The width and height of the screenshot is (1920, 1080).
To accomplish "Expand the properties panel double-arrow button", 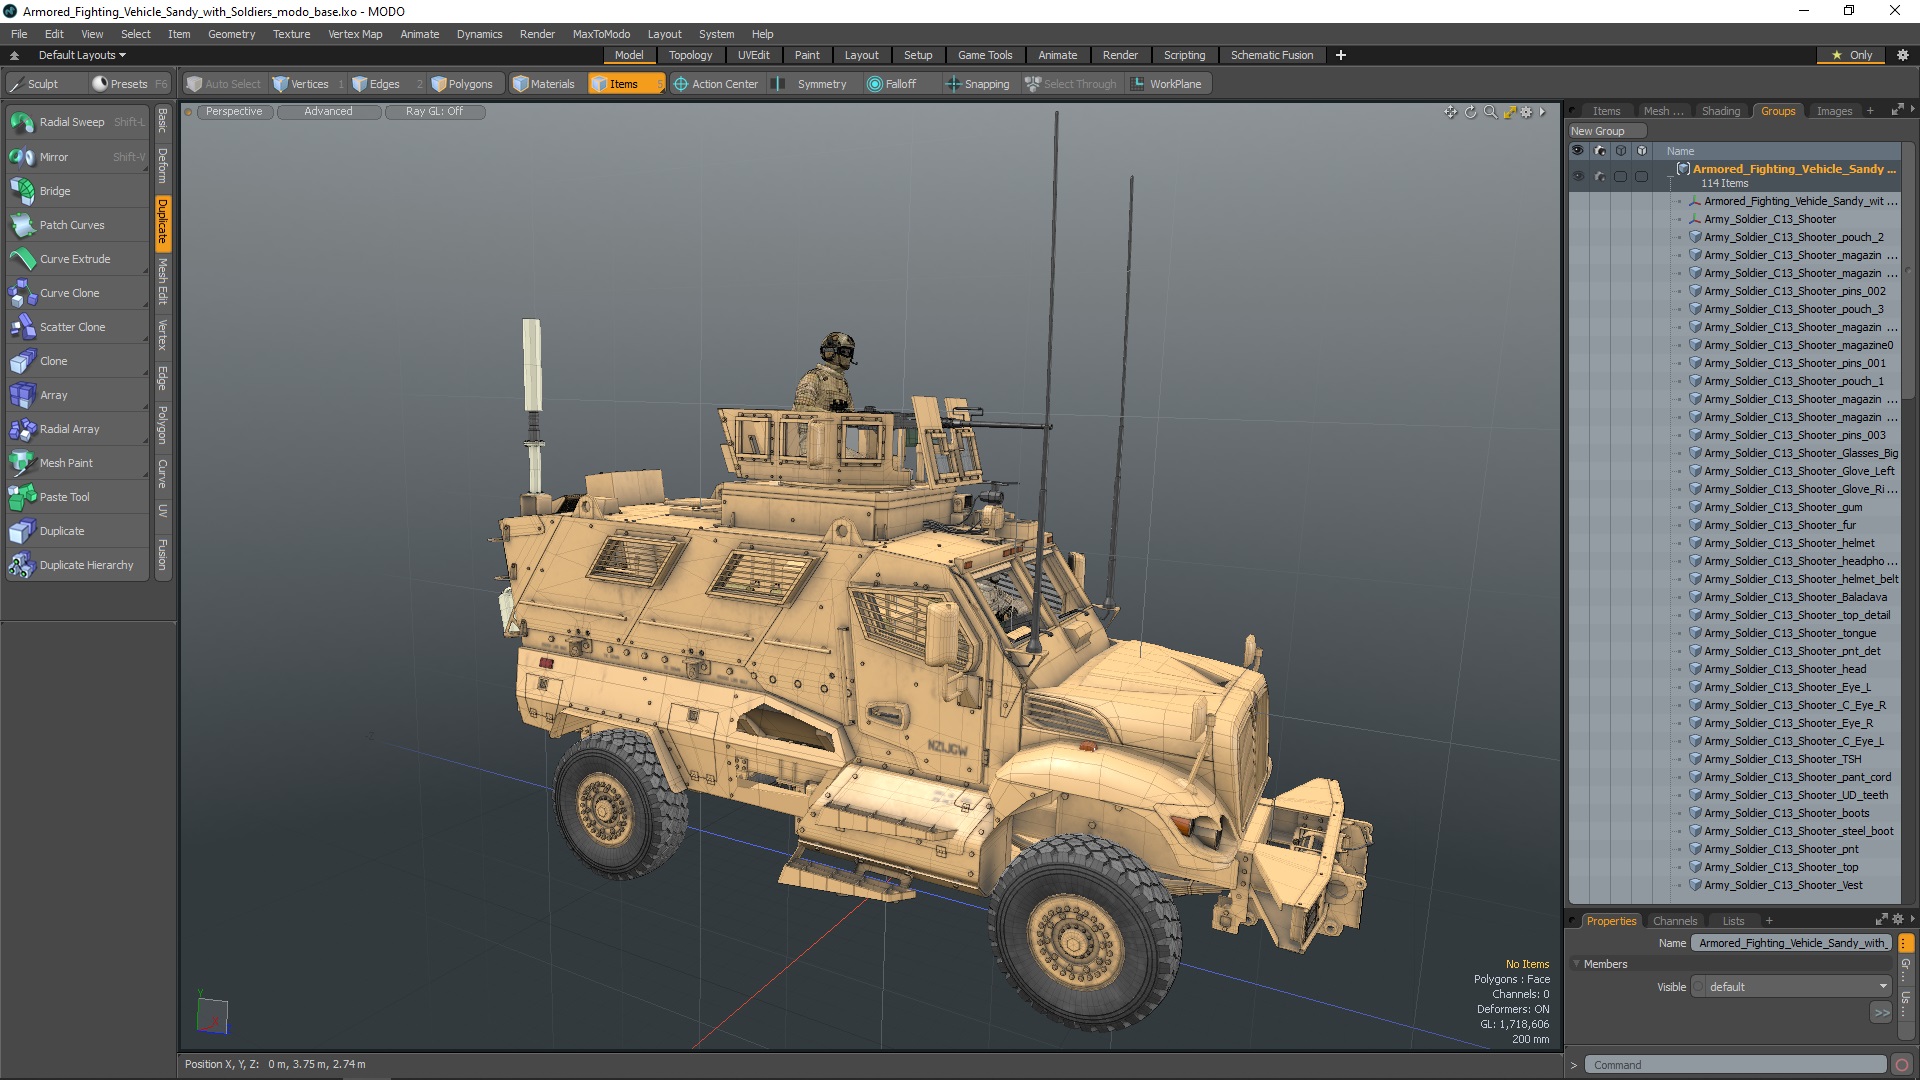I will pos(1881,1013).
